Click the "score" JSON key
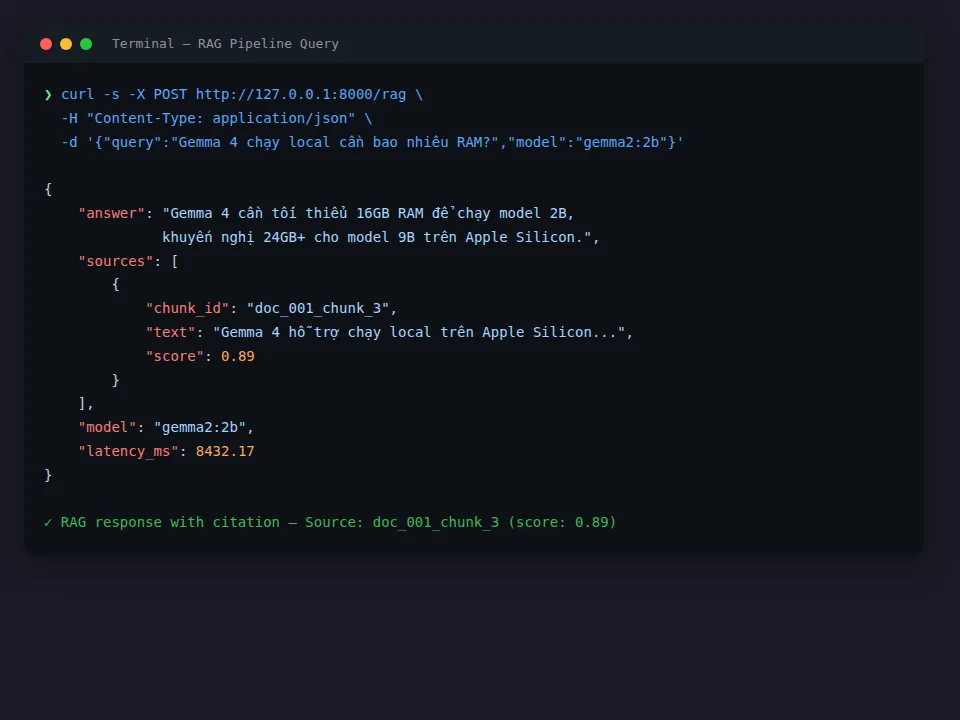 174,356
